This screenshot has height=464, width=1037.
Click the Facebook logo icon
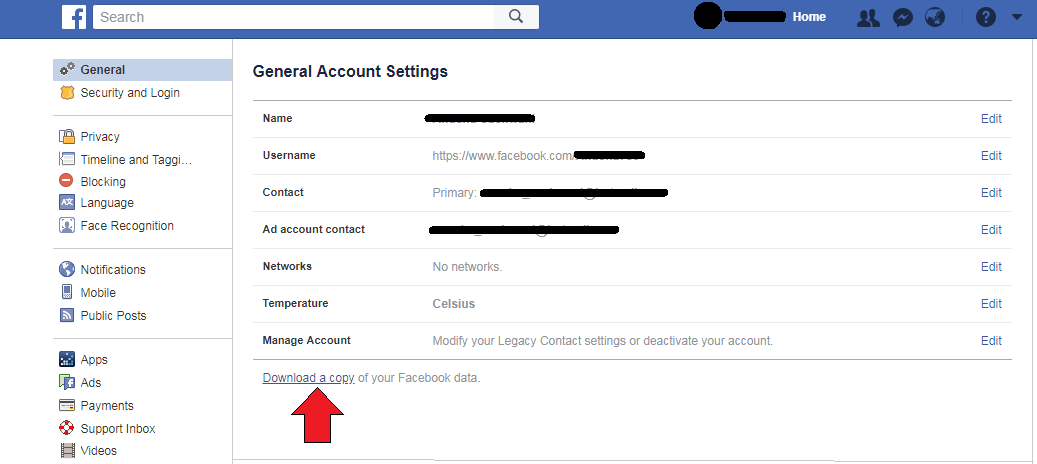click(74, 17)
